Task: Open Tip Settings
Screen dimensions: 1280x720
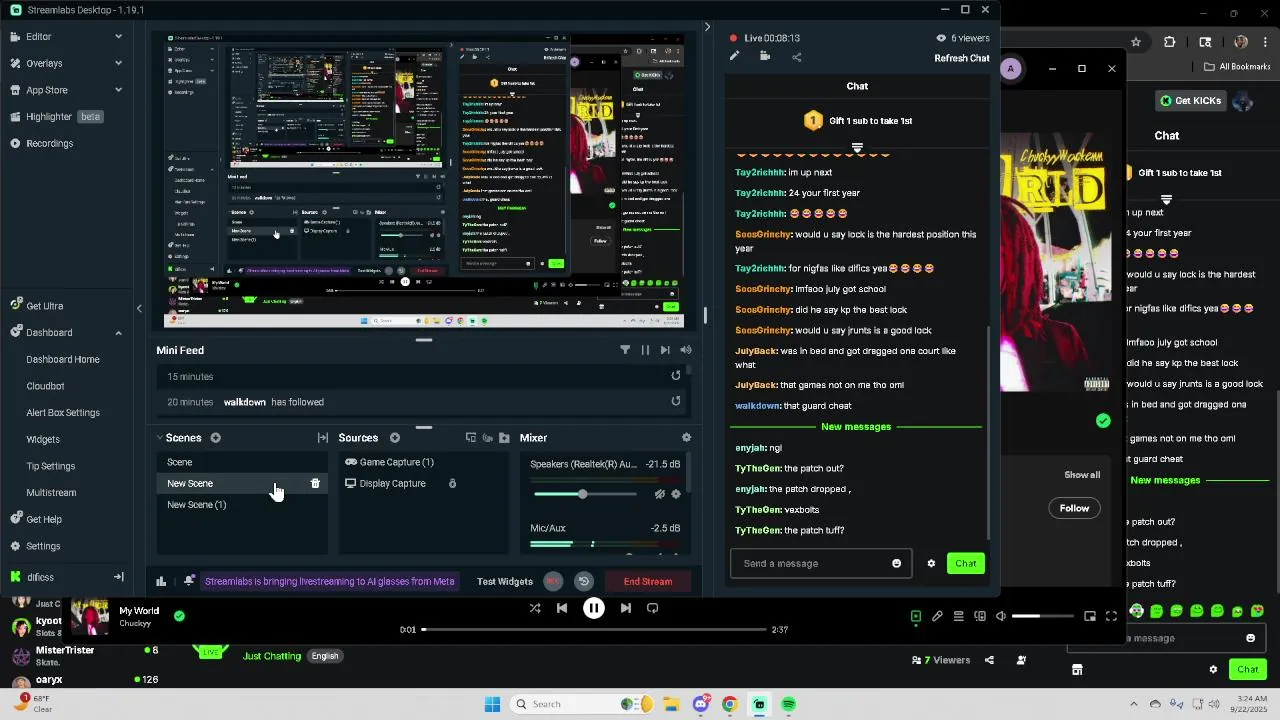Action: [x=51, y=466]
